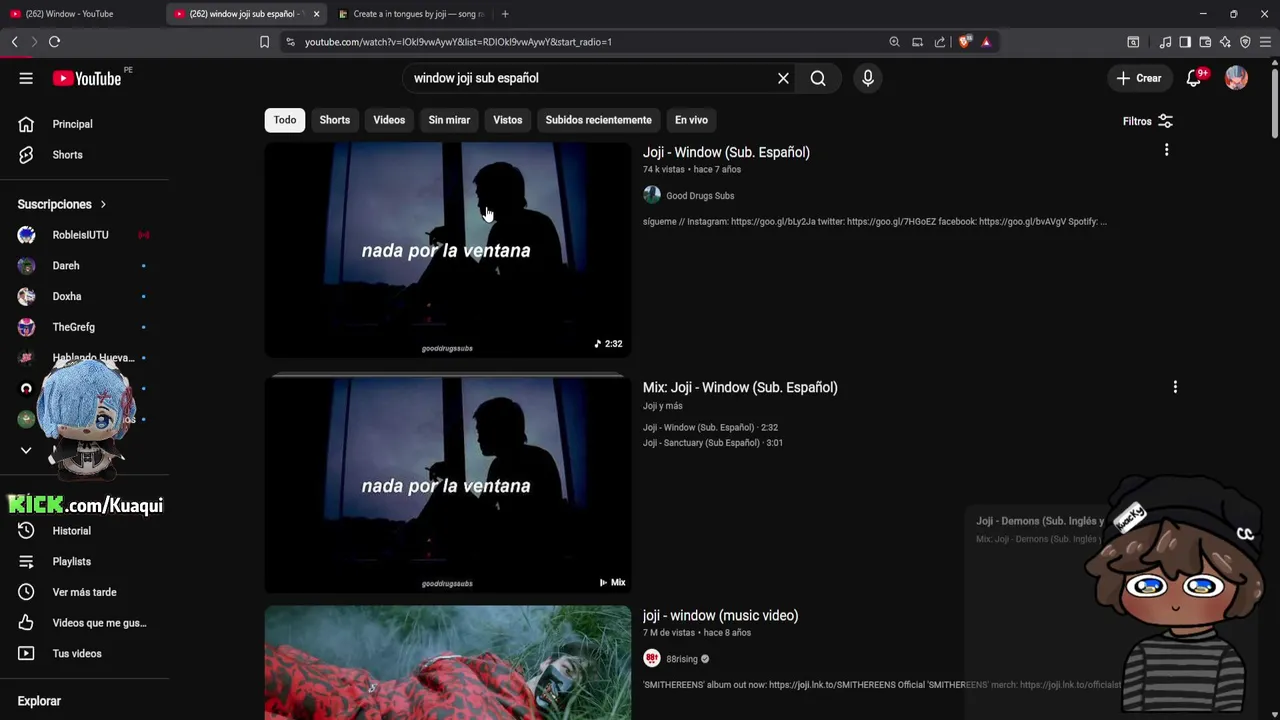
Task: Select the Videos filter chip
Action: click(x=389, y=120)
